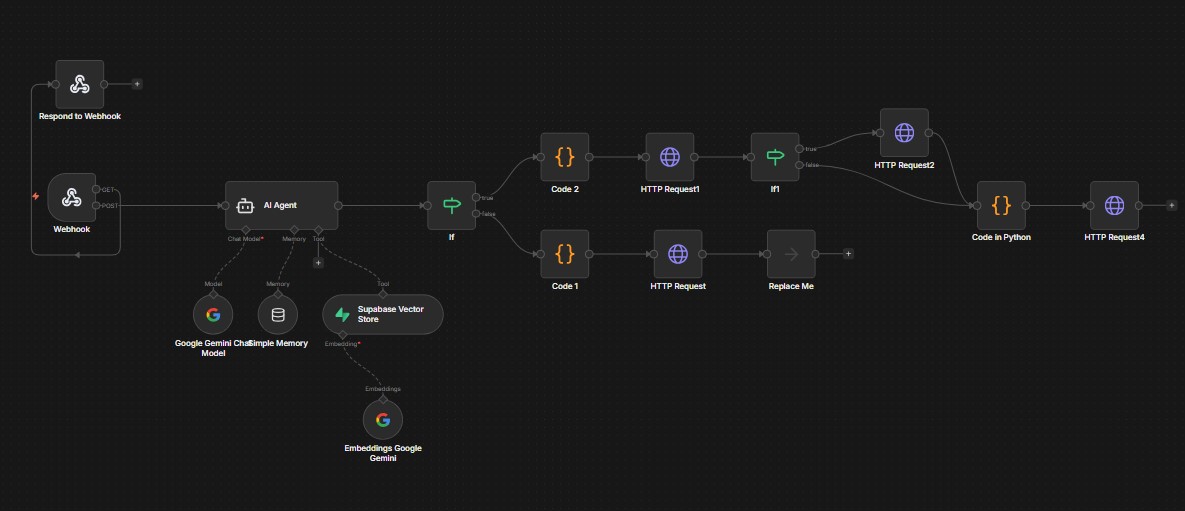Open the AI Agent node
Screen dimensions: 1185x511
[x=281, y=205]
